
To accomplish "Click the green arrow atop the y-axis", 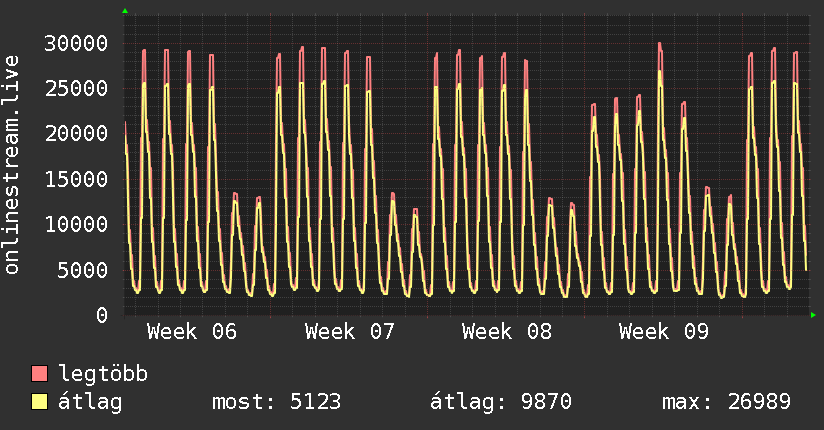I will (x=125, y=11).
